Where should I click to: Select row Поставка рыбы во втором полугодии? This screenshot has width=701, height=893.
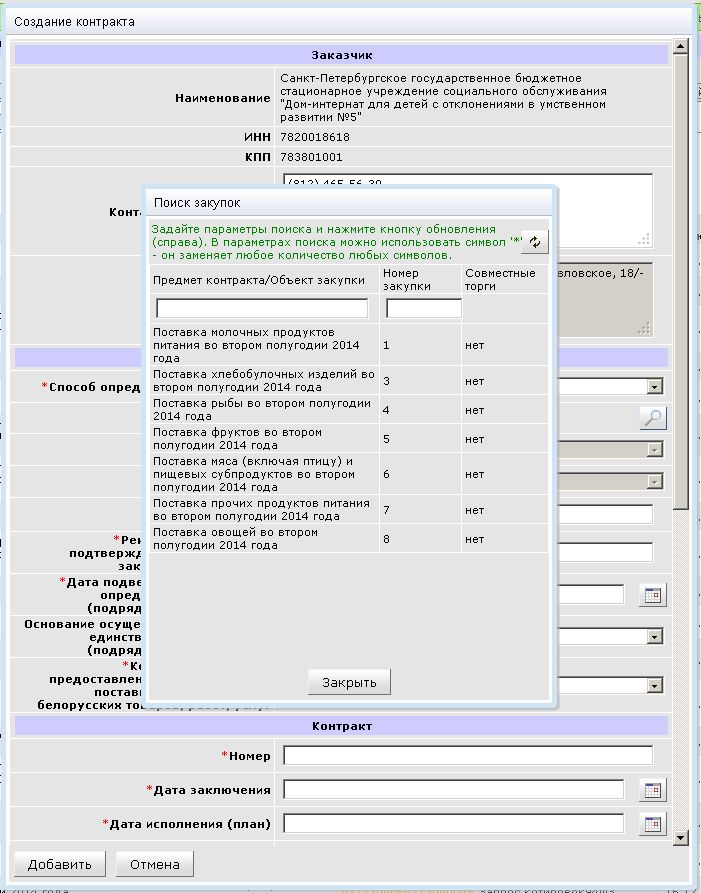tap(349, 410)
